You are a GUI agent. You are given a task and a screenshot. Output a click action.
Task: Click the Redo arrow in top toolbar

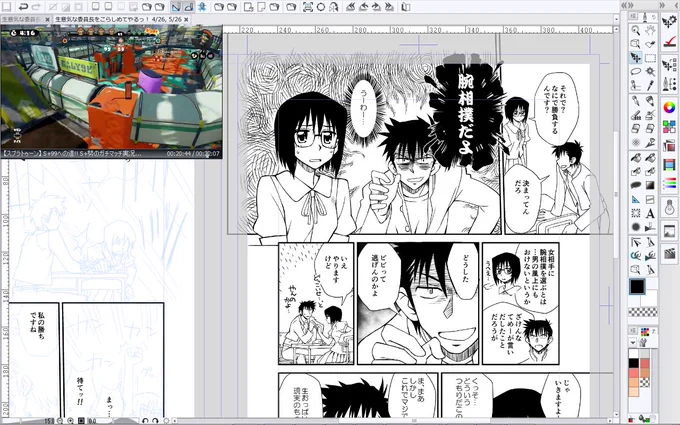[x=36, y=7]
